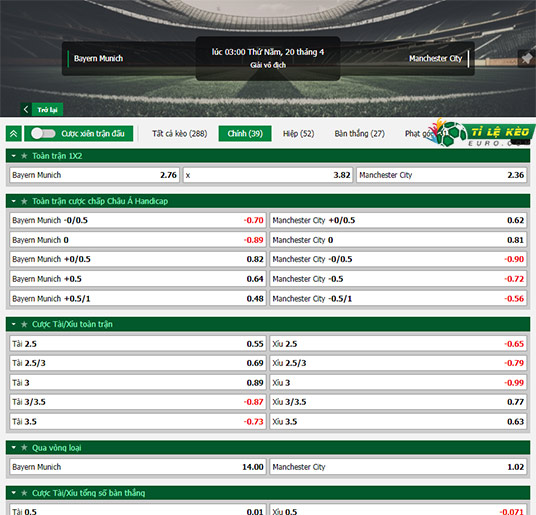Pick Tài 3 at 0.89

click(138, 382)
